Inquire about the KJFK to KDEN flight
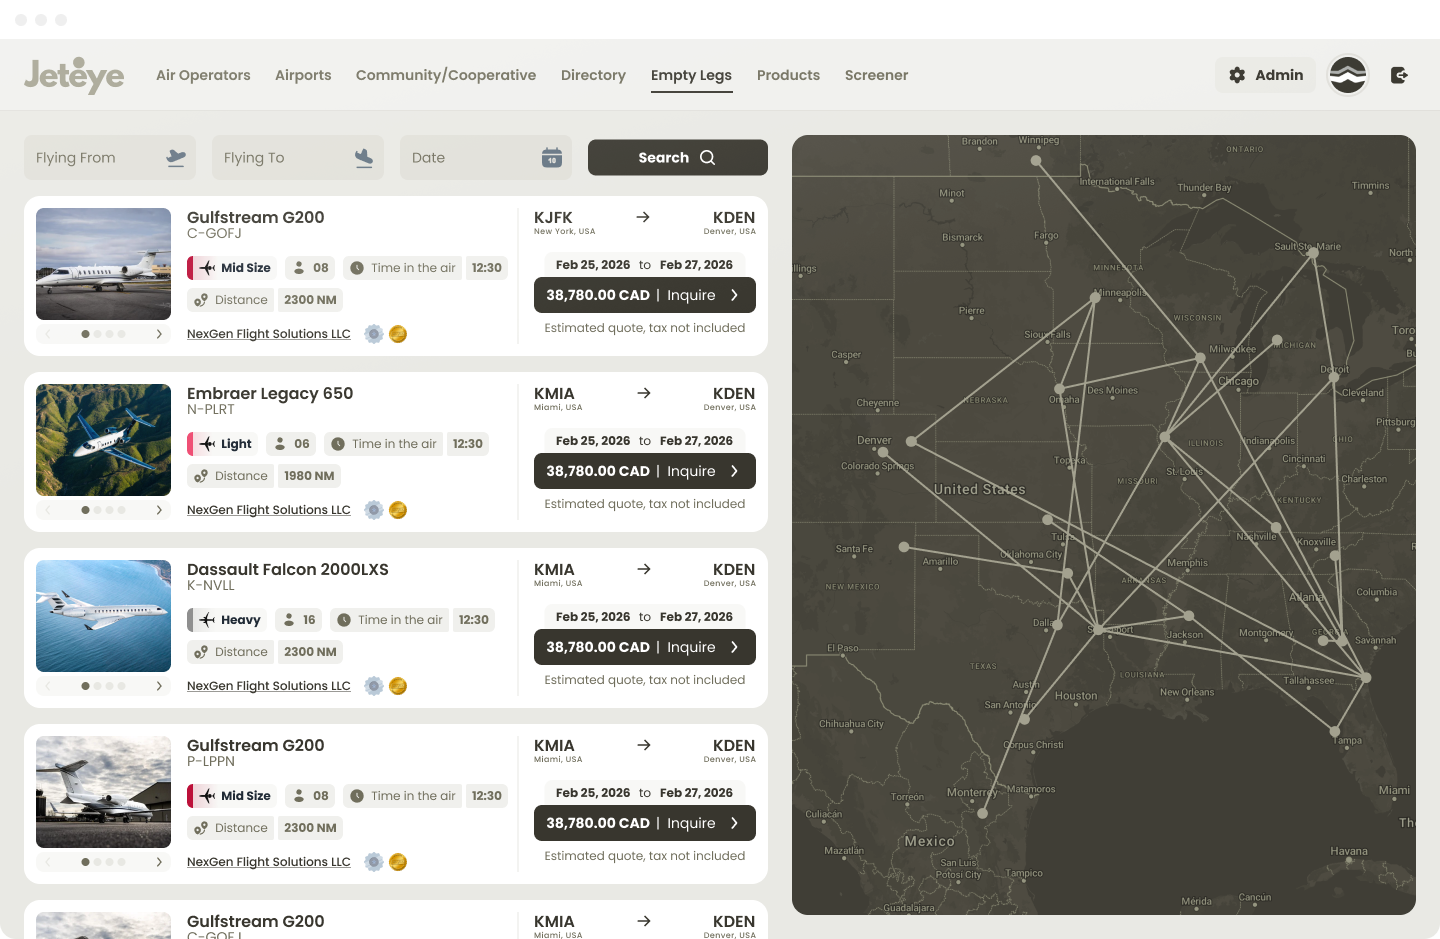Viewport: 1440px width, 939px height. pyautogui.click(x=645, y=295)
